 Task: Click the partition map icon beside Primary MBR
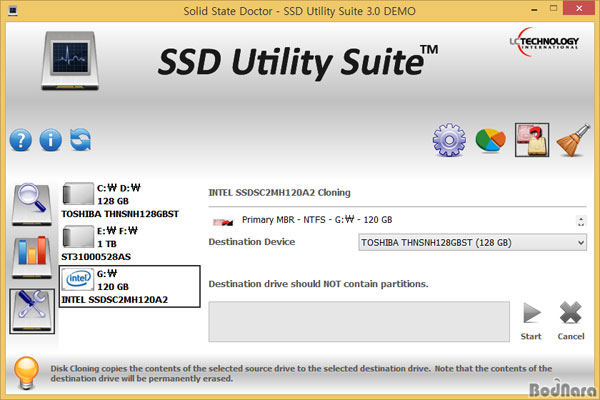223,222
